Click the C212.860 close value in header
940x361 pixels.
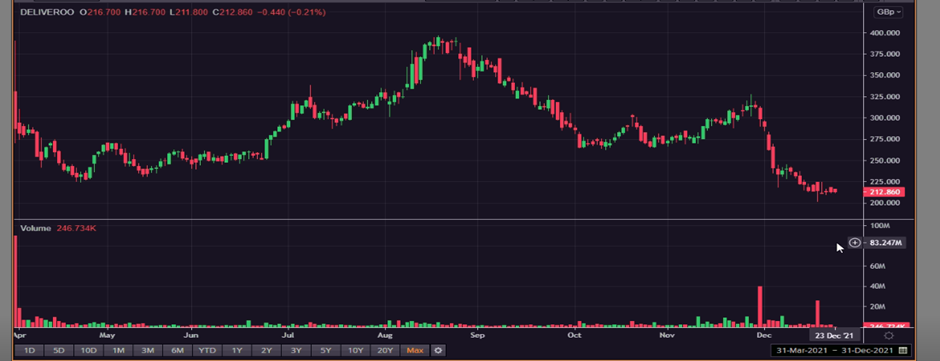coord(233,12)
